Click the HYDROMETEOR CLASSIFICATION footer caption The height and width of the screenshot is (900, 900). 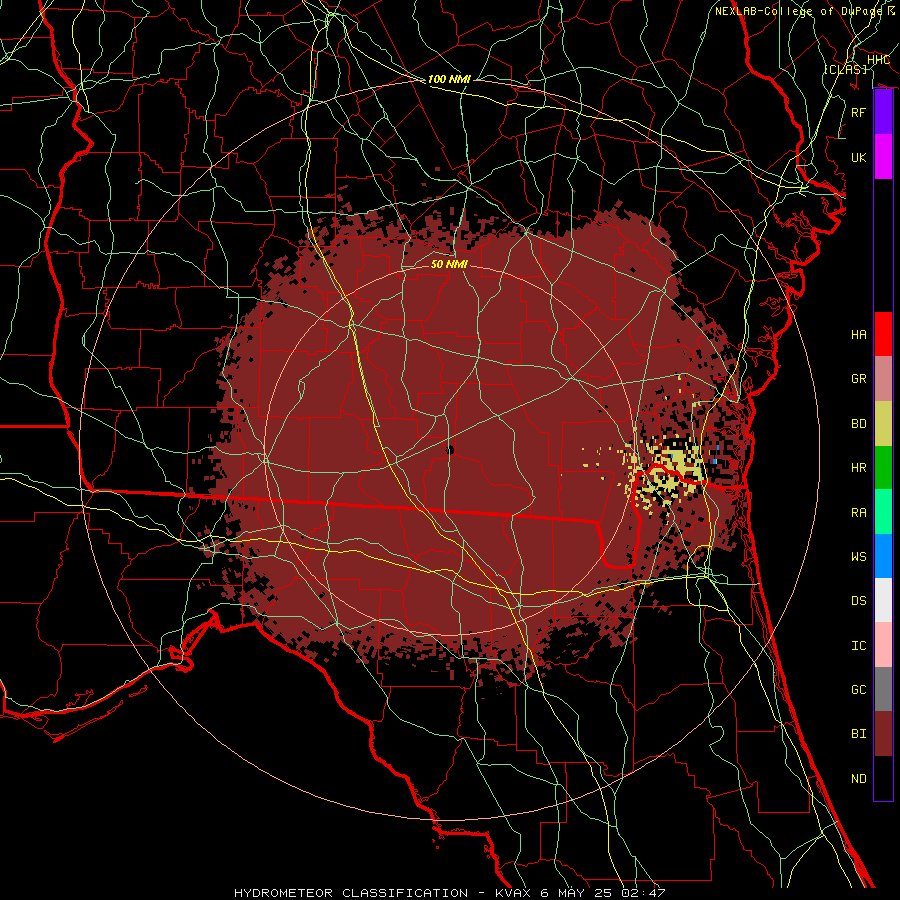click(x=351, y=893)
